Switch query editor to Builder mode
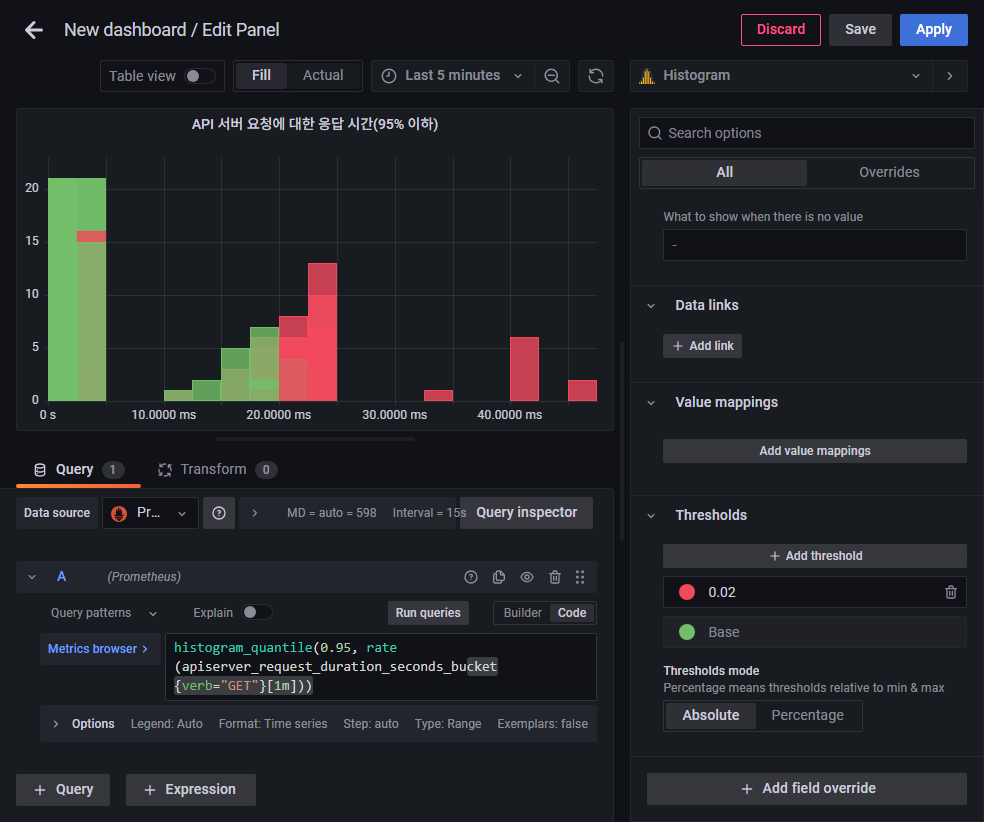Image resolution: width=984 pixels, height=822 pixels. (522, 613)
